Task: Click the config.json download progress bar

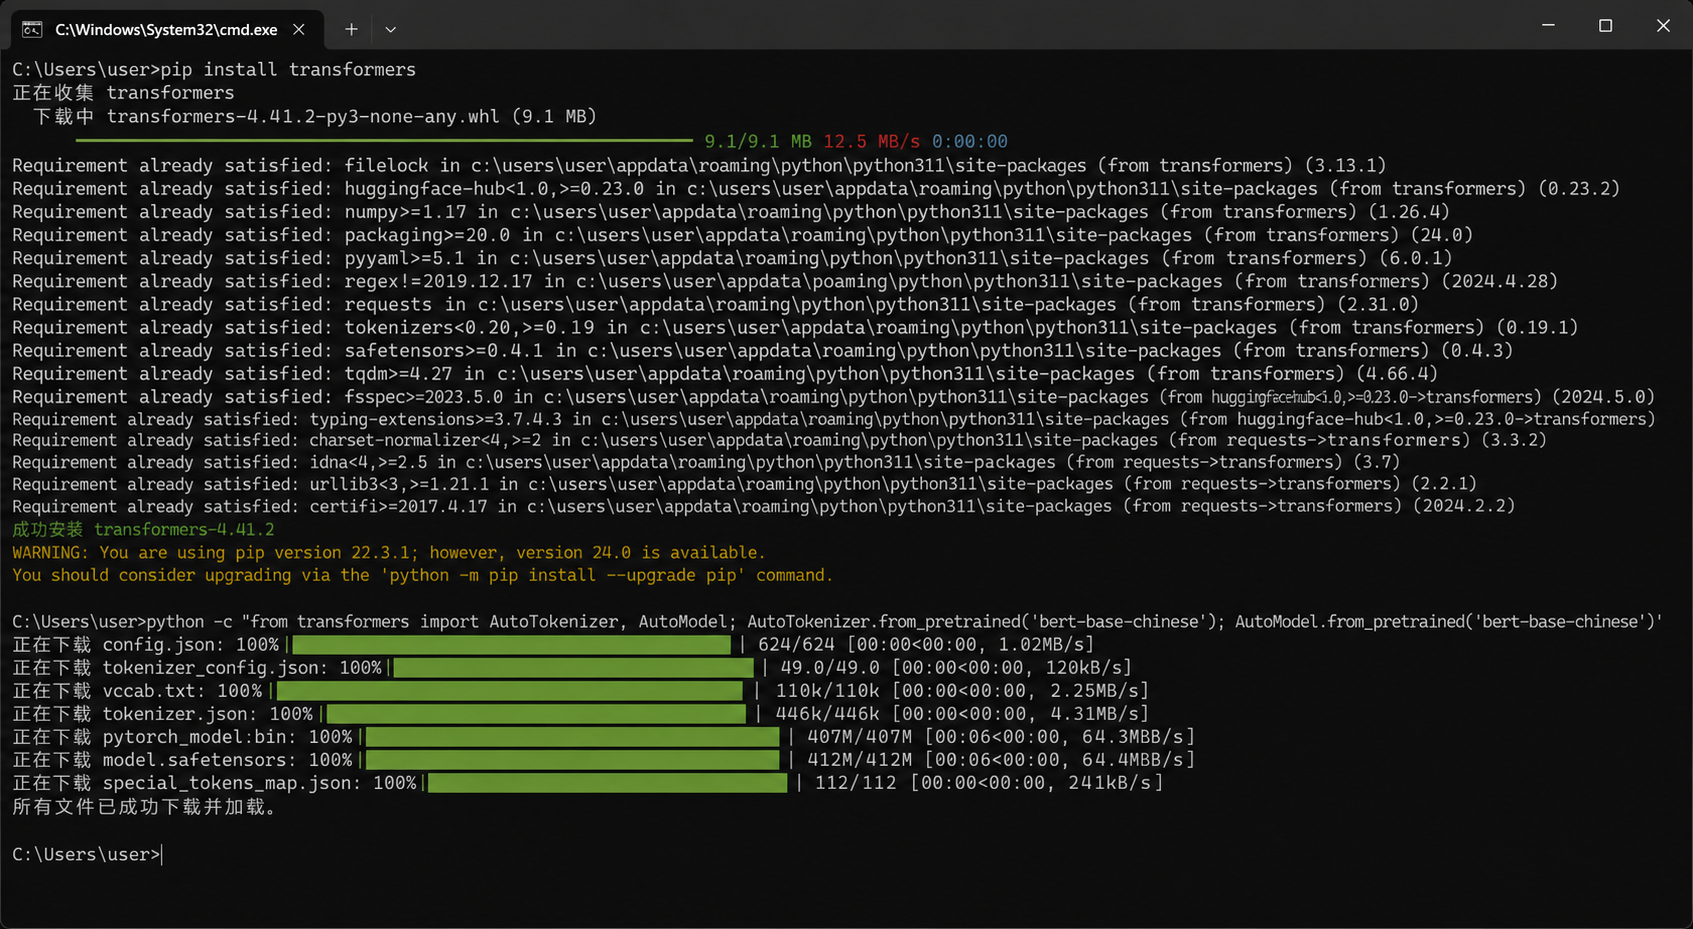Action: [x=511, y=645]
